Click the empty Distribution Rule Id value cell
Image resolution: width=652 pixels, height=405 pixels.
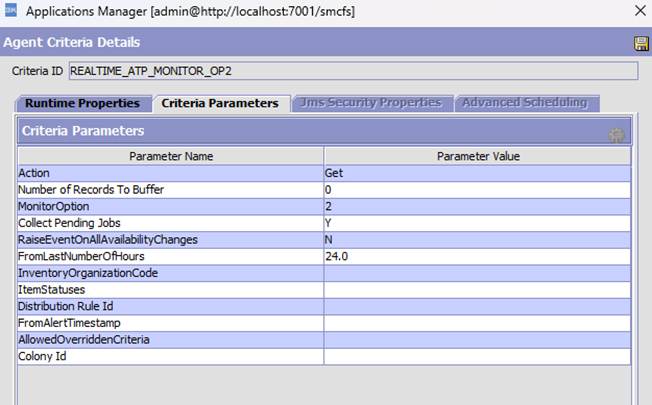click(477, 306)
